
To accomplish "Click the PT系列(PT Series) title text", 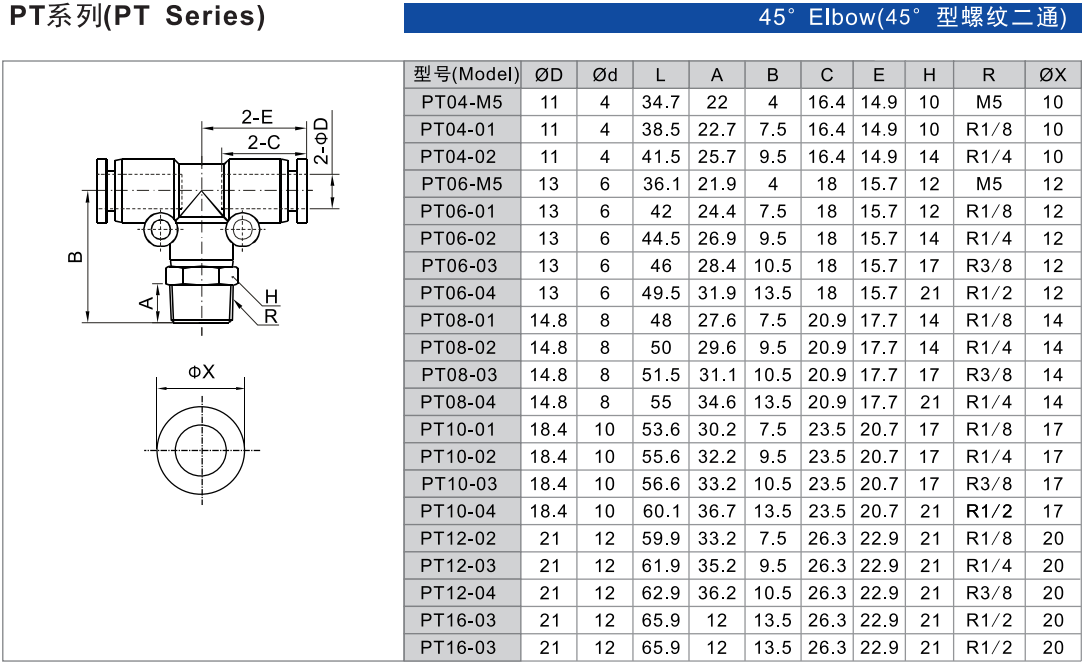I will (x=137, y=17).
